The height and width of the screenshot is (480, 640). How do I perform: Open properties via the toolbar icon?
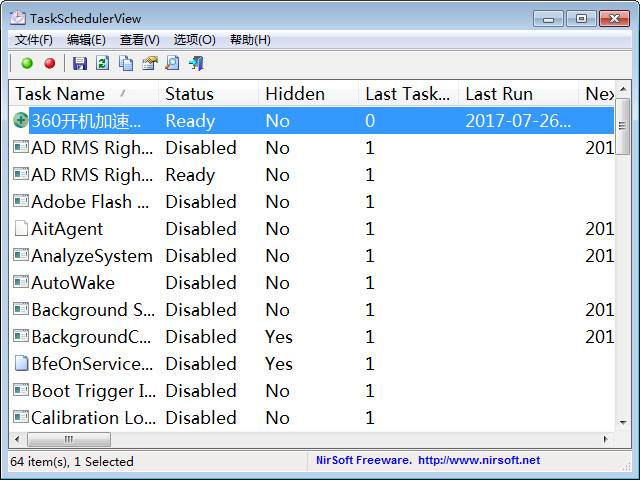click(x=150, y=63)
